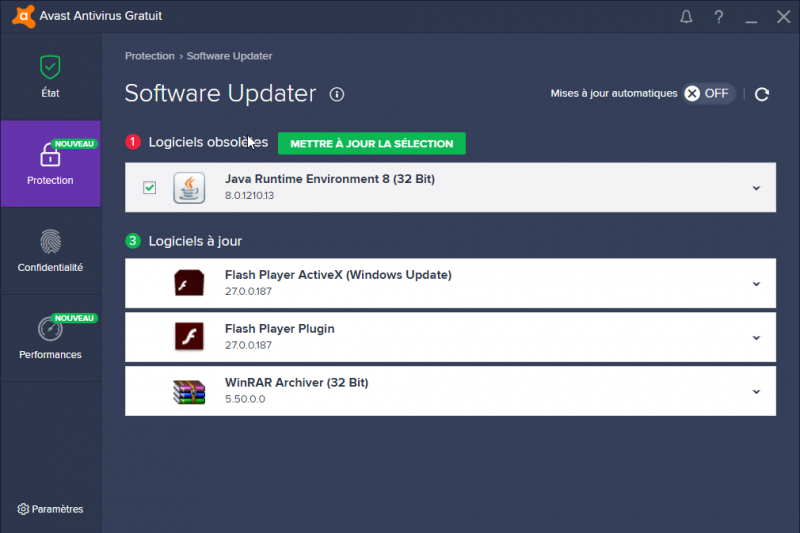Click WinRAR version 5.50.0.0
The width and height of the screenshot is (800, 533).
tap(245, 399)
